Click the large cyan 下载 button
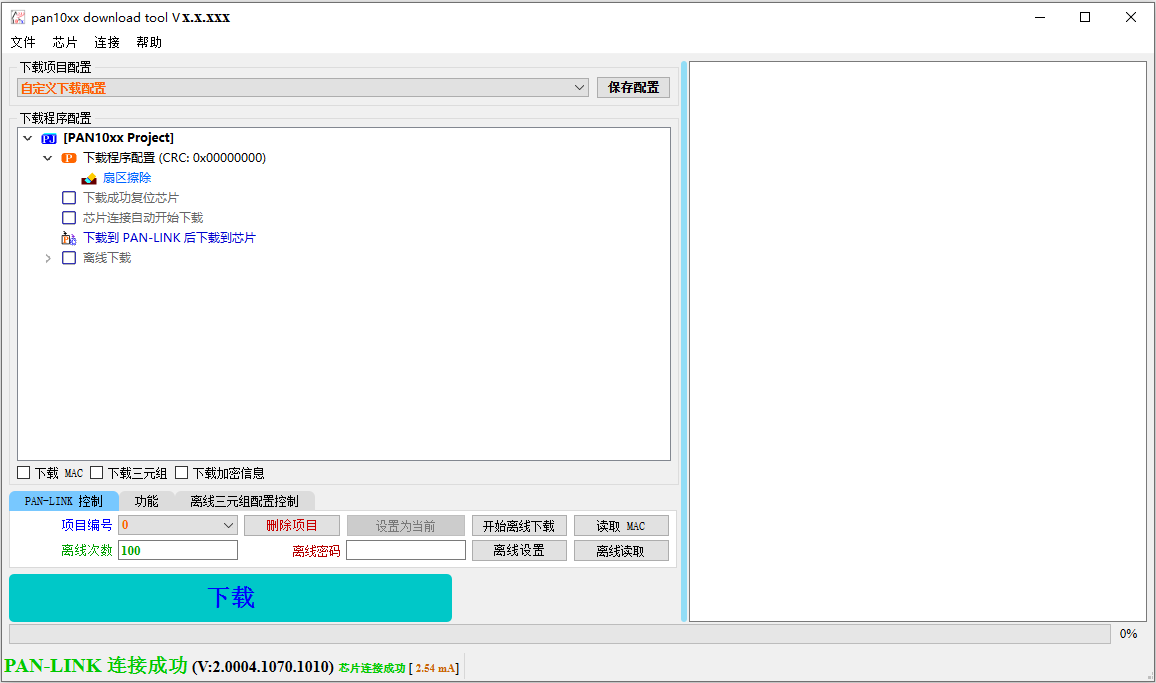Viewport: 1156px width, 683px height. 231,598
